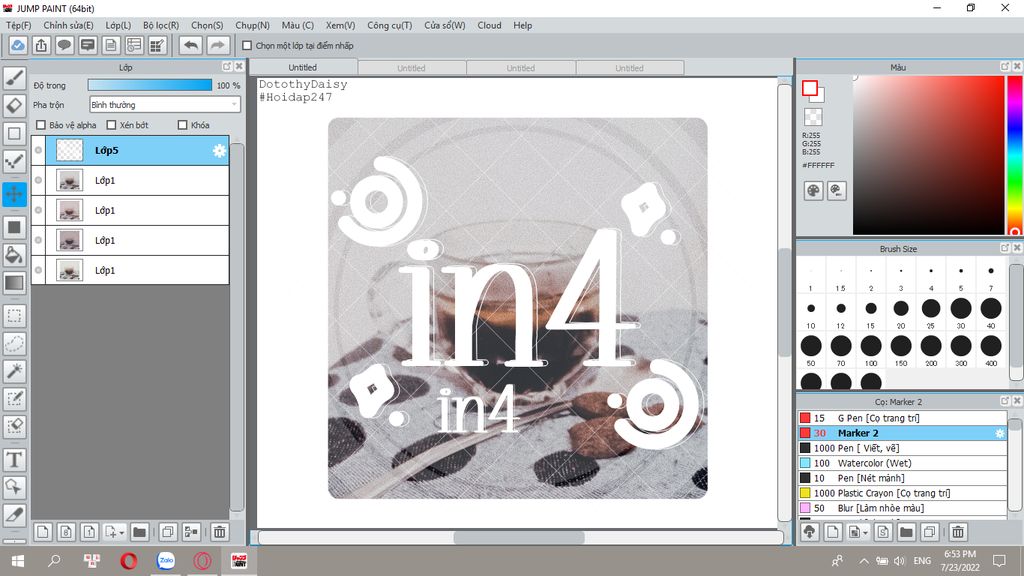Enable 'Chọn một lớp tại điểm nhấp' checkbox
Viewport: 1024px width, 576px height.
[x=247, y=46]
